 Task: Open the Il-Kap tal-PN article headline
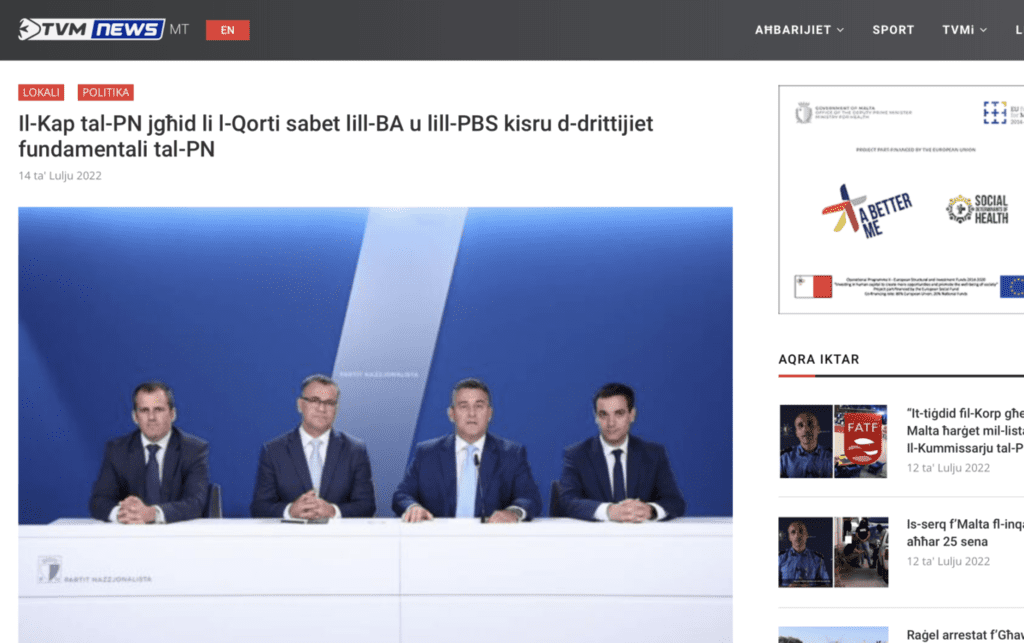[x=336, y=136]
